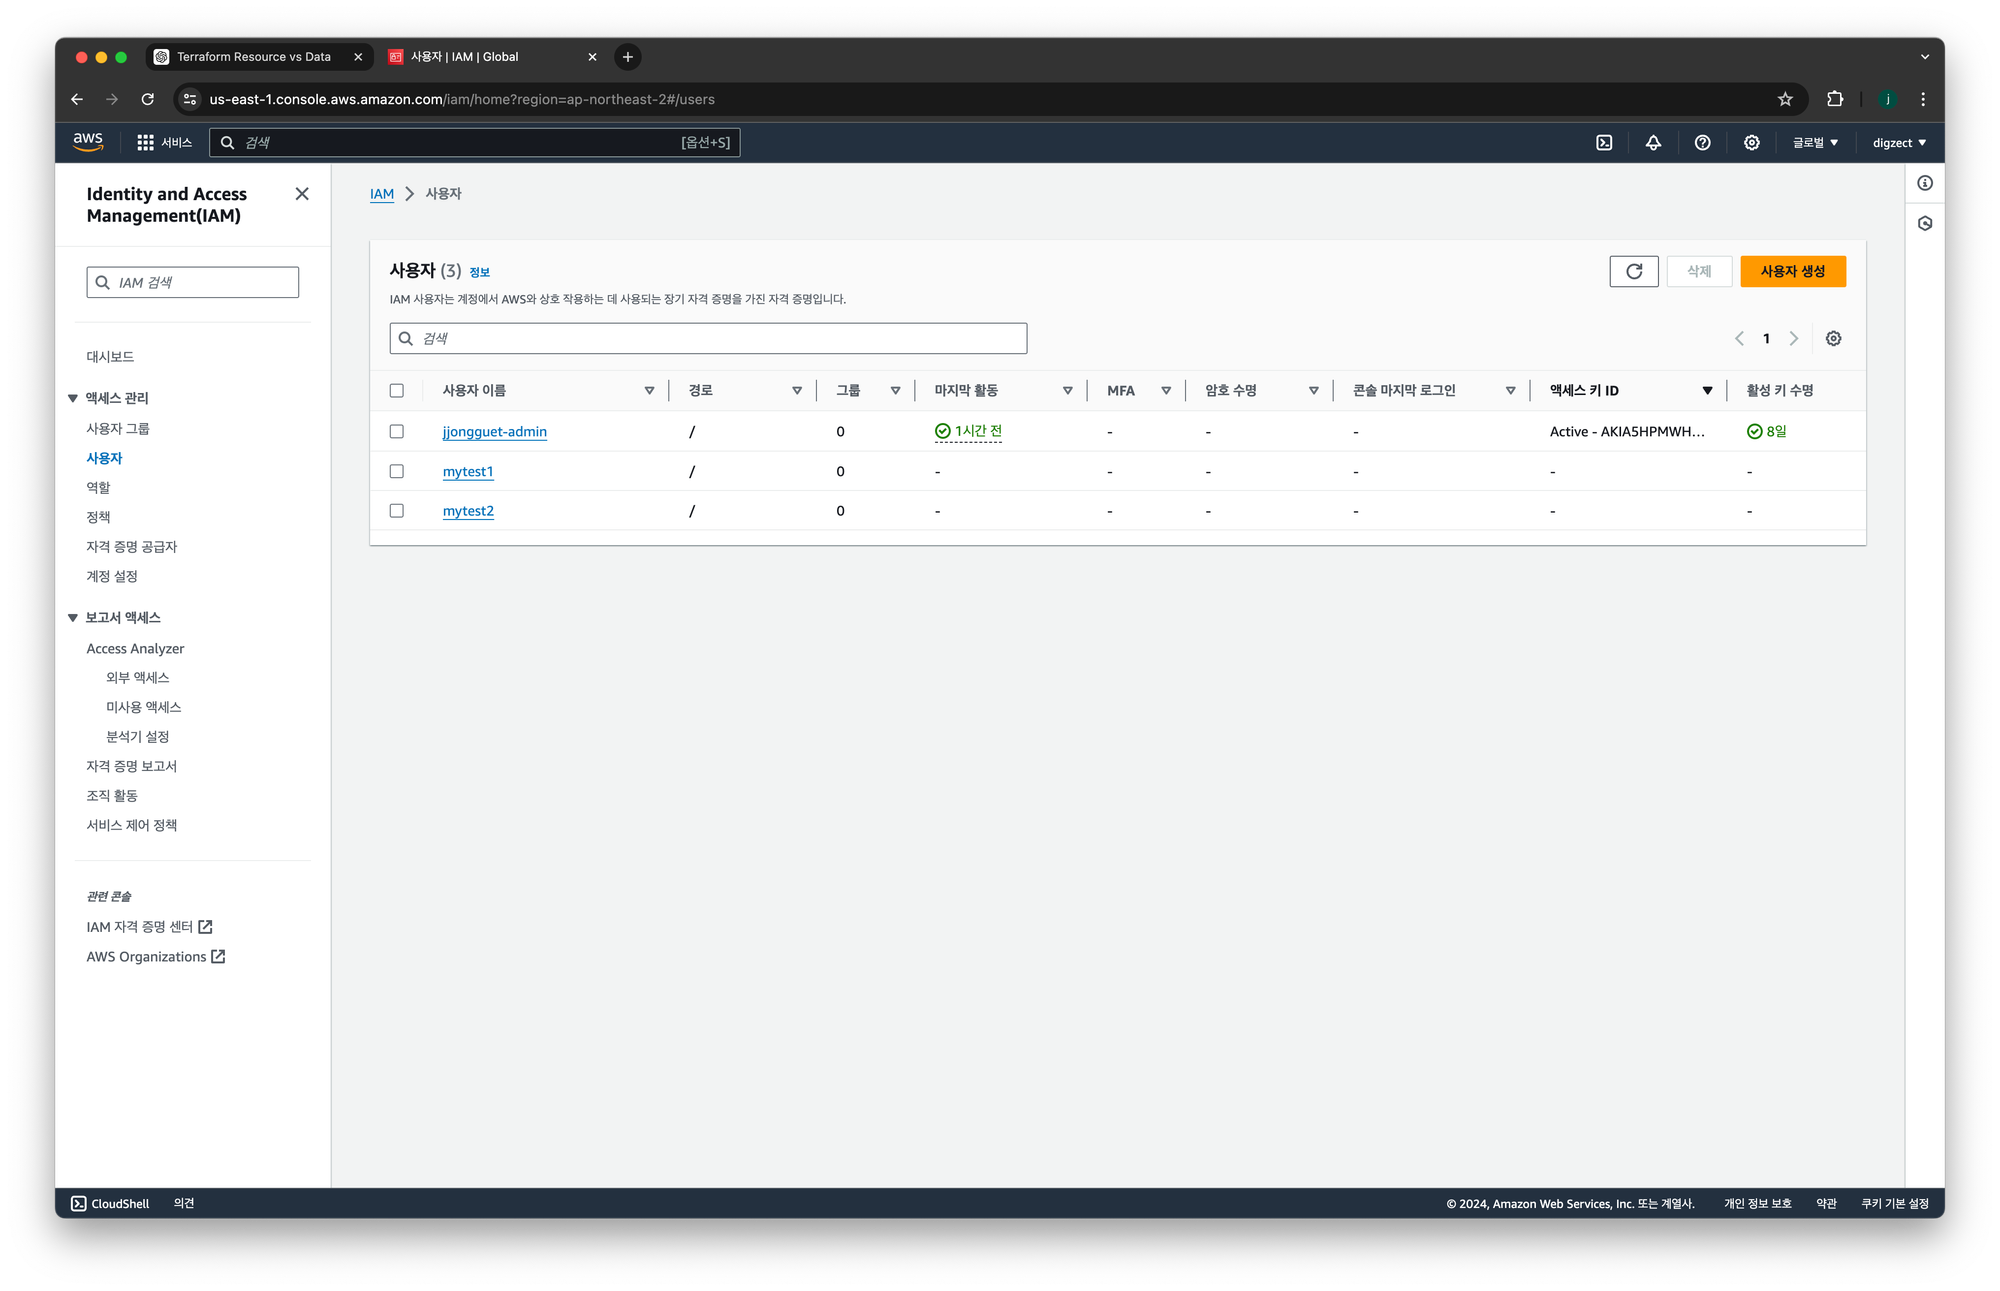Go to previous page of users
The image size is (2000, 1291).
1739,339
